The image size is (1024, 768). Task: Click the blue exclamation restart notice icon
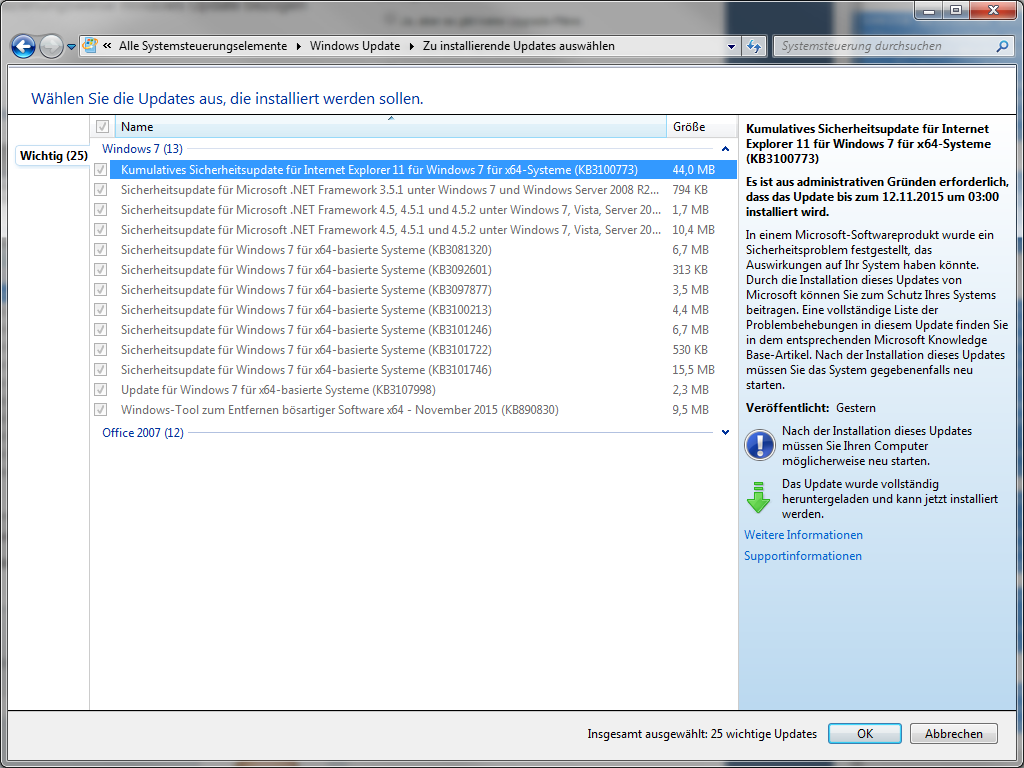(x=760, y=445)
